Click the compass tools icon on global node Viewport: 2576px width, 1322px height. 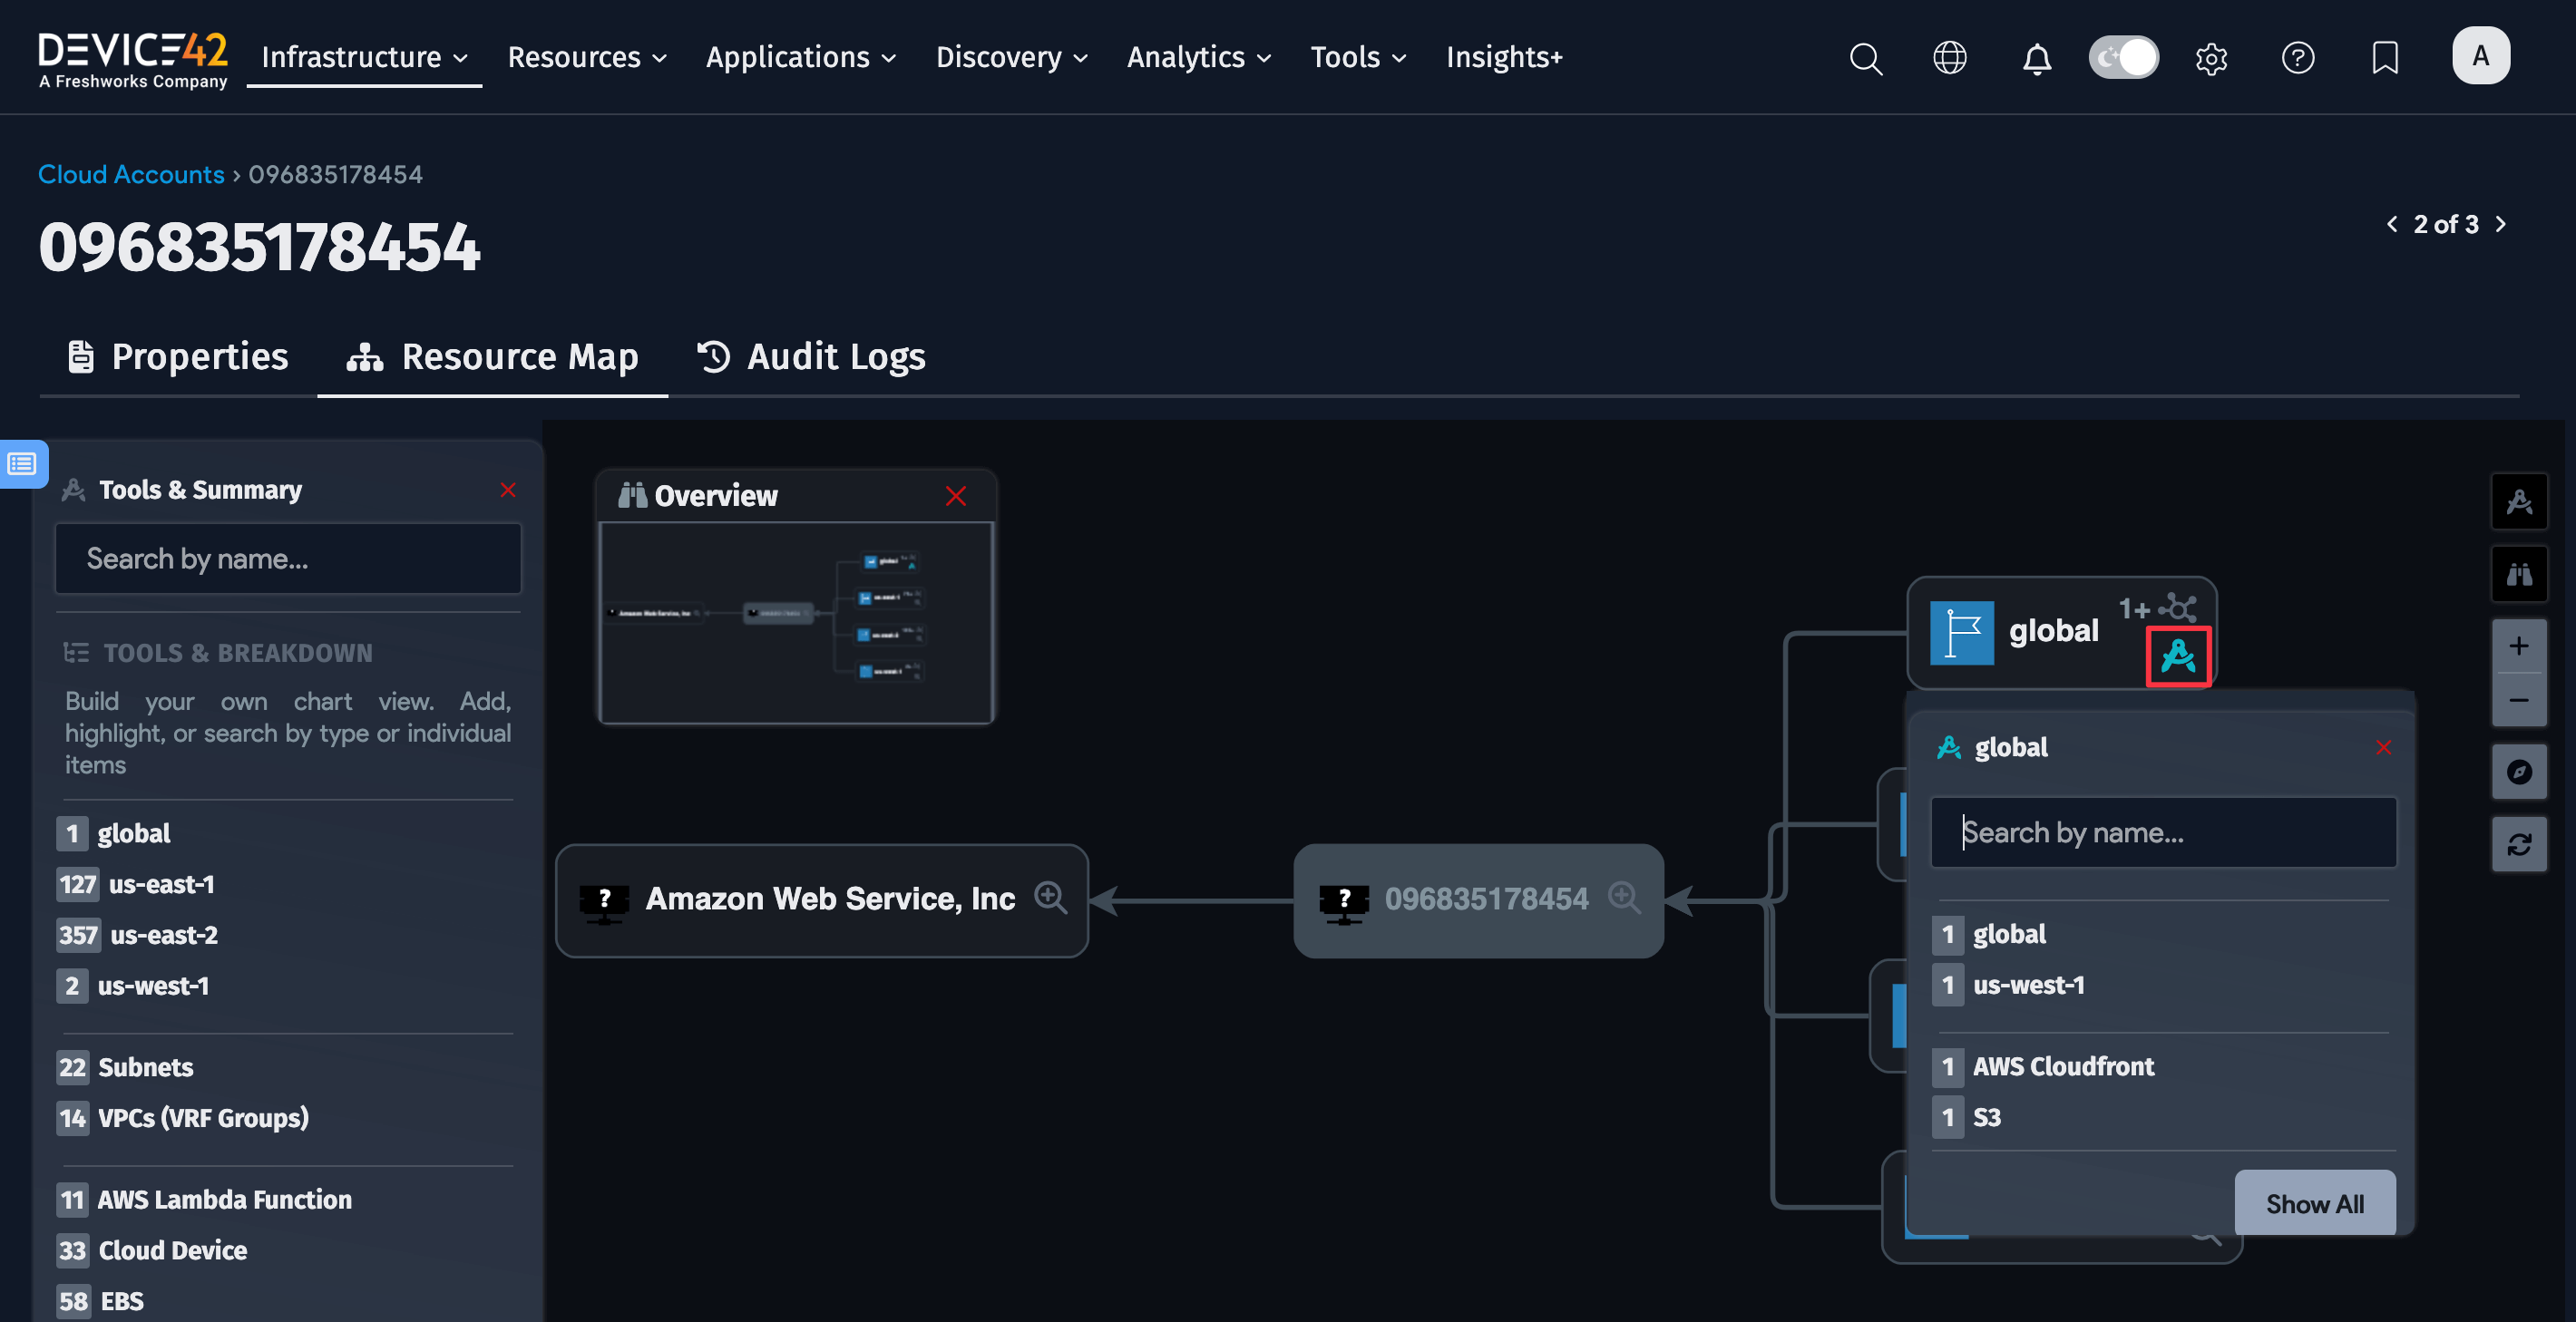(x=2177, y=657)
